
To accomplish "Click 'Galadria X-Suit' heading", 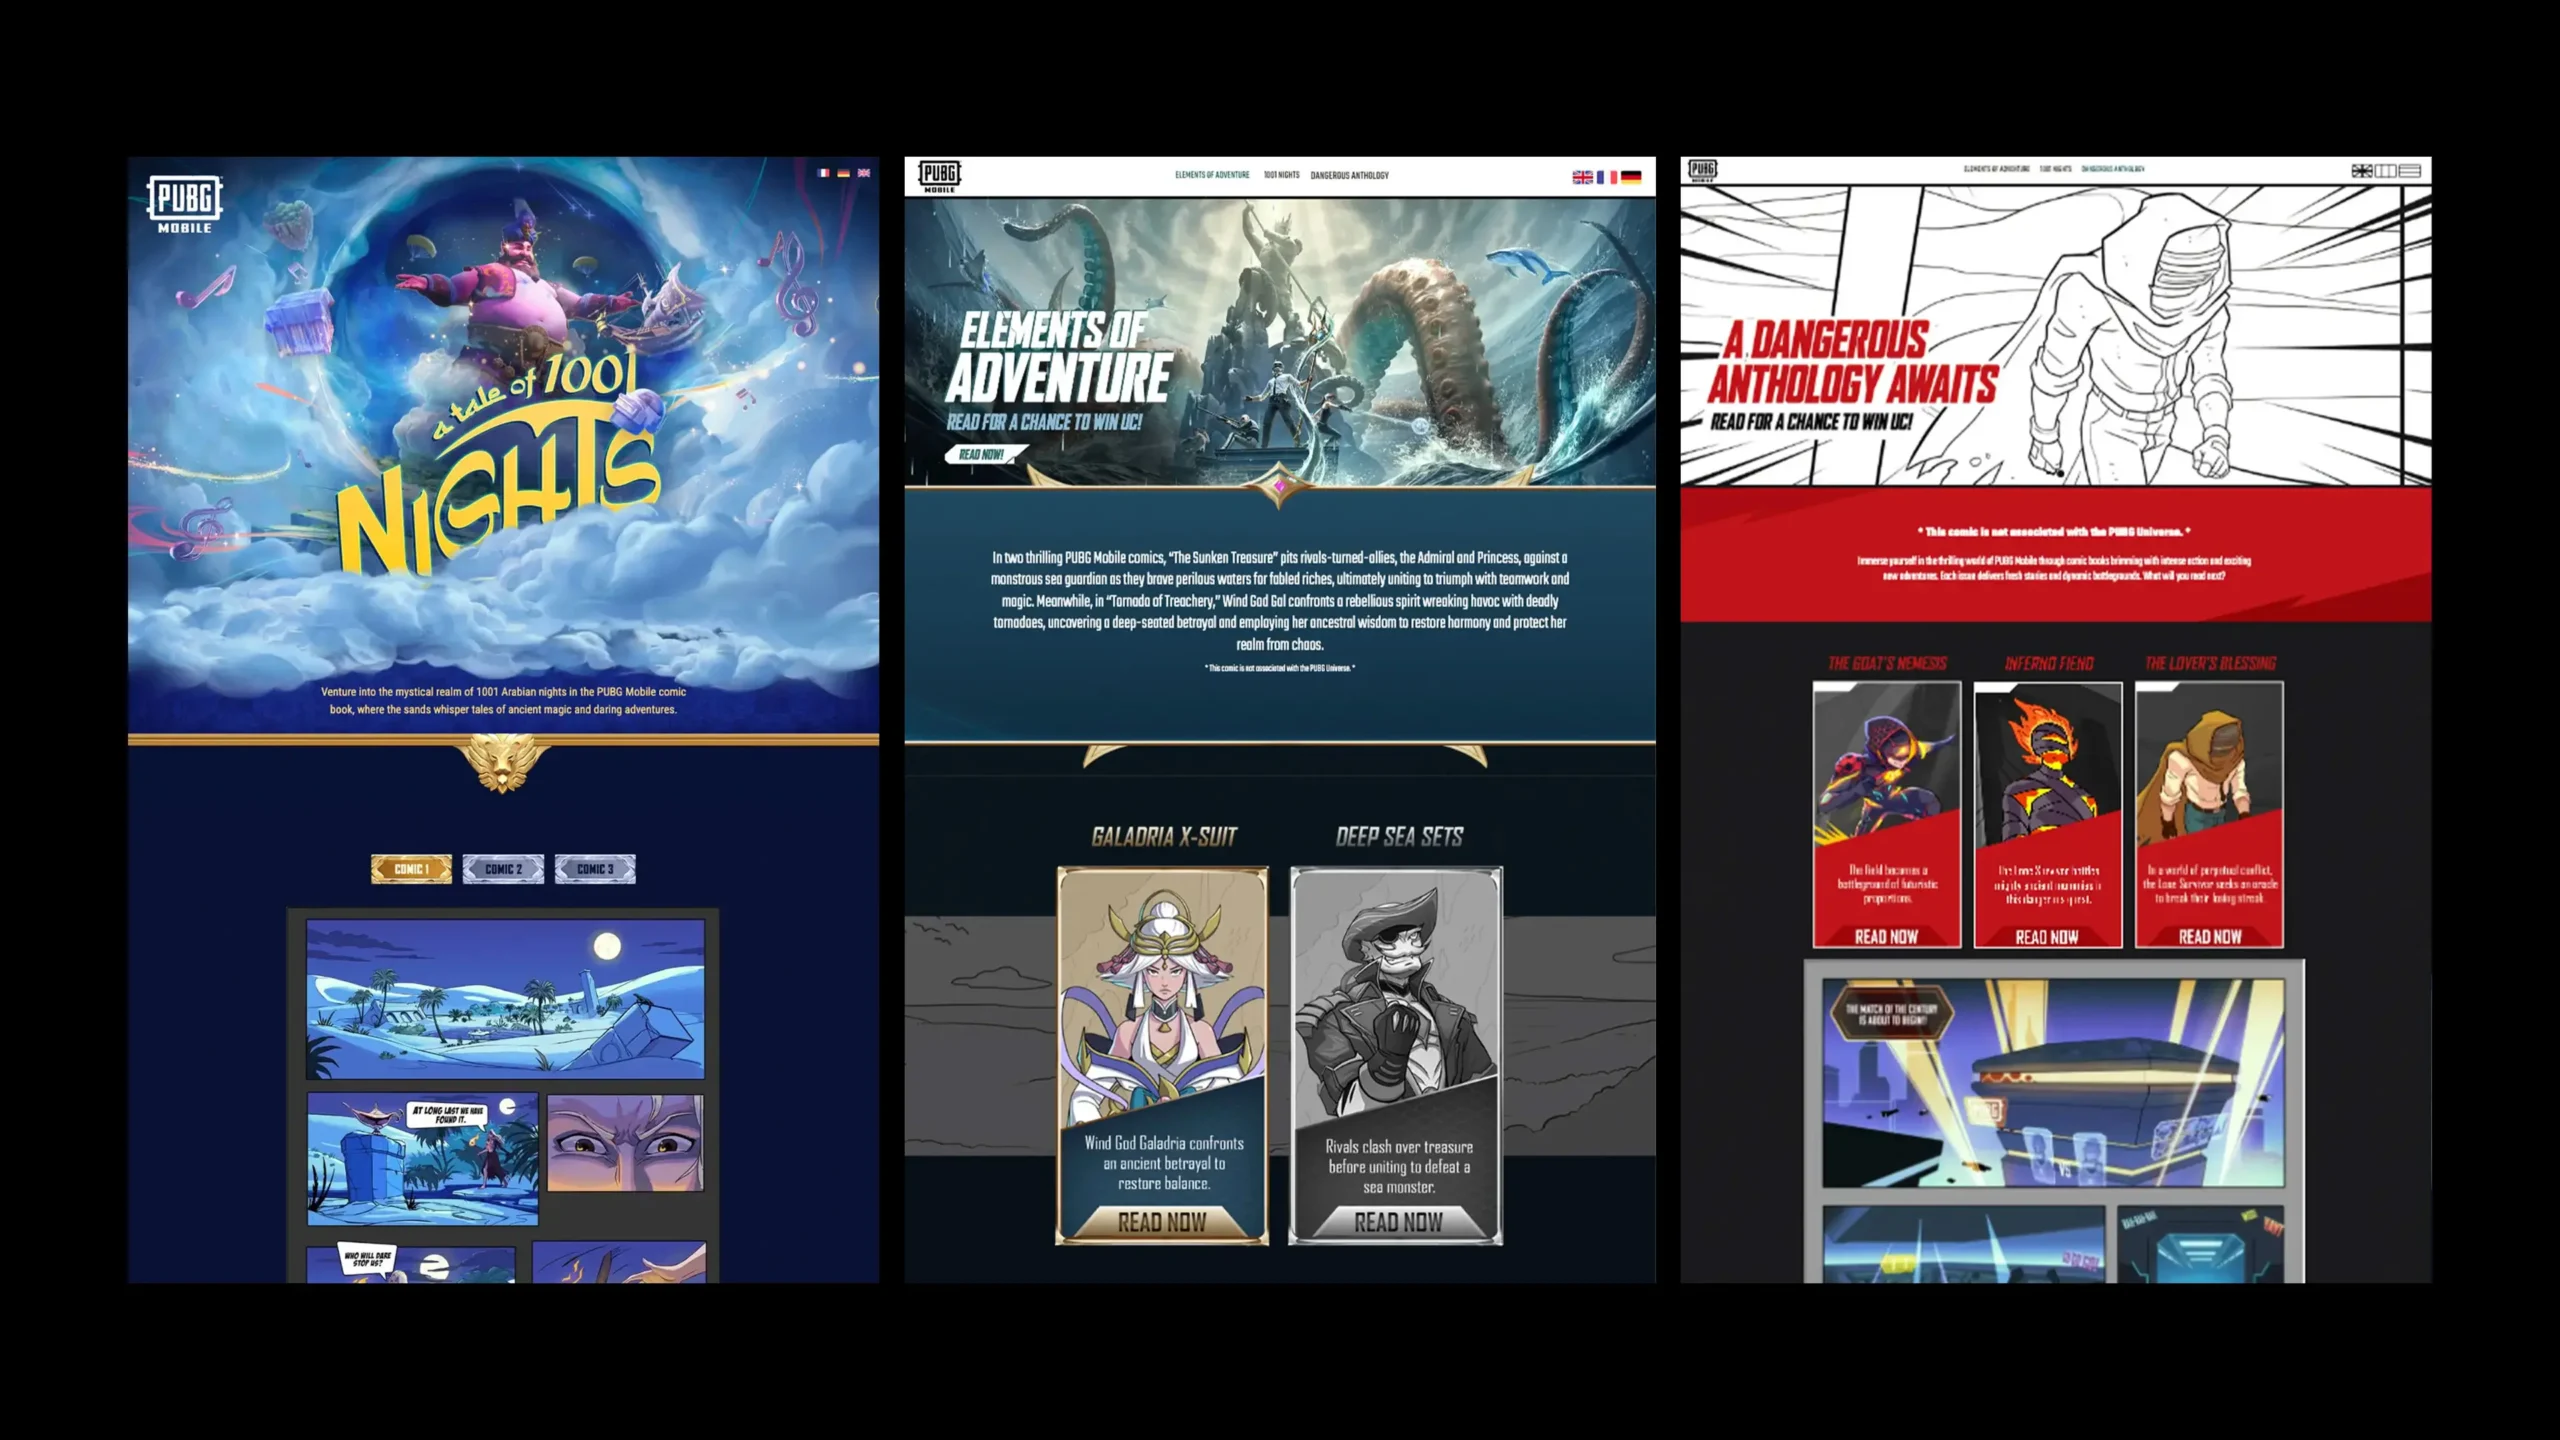I will point(1164,837).
